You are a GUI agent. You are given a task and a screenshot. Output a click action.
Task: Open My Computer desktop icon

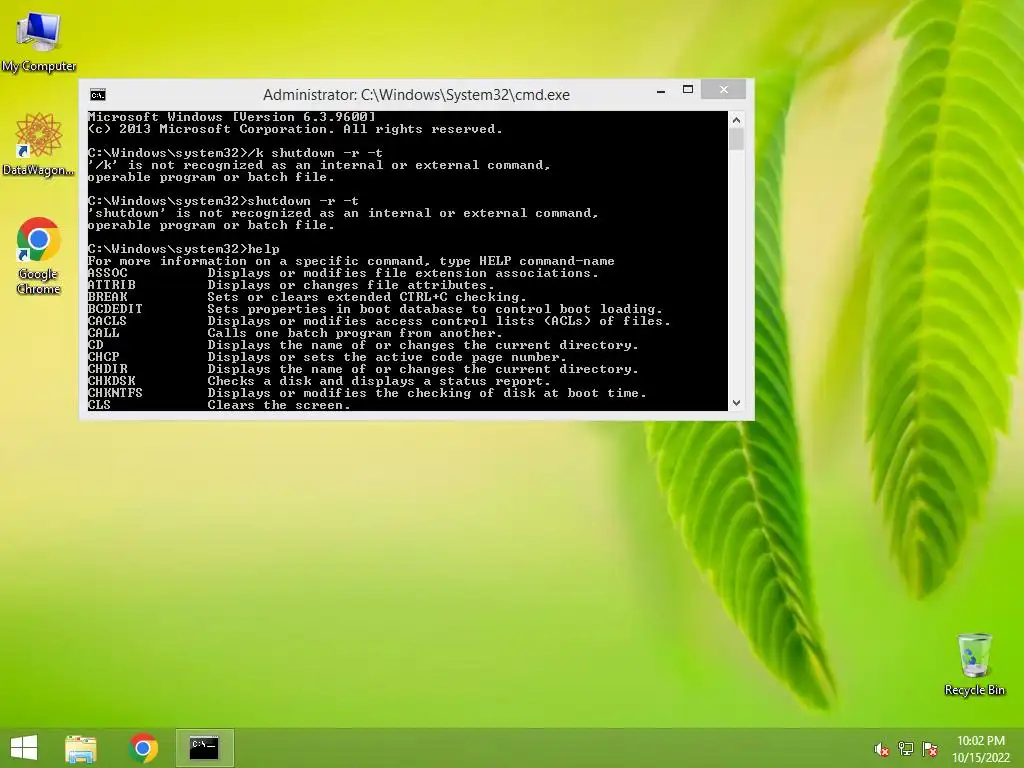pyautogui.click(x=39, y=40)
